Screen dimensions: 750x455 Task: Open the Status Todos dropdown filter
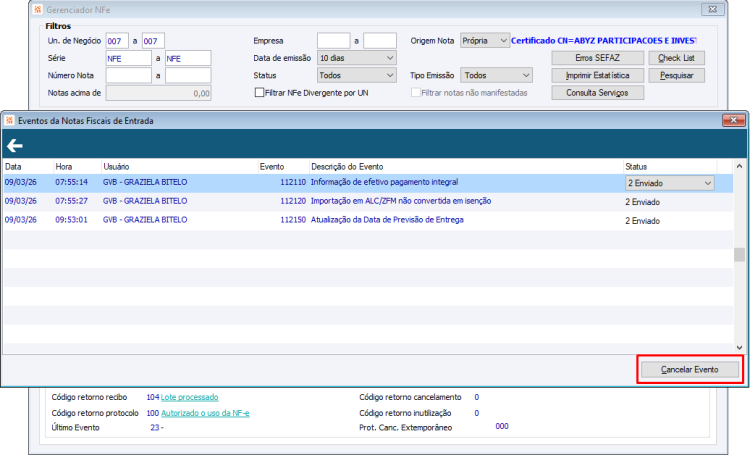(356, 75)
